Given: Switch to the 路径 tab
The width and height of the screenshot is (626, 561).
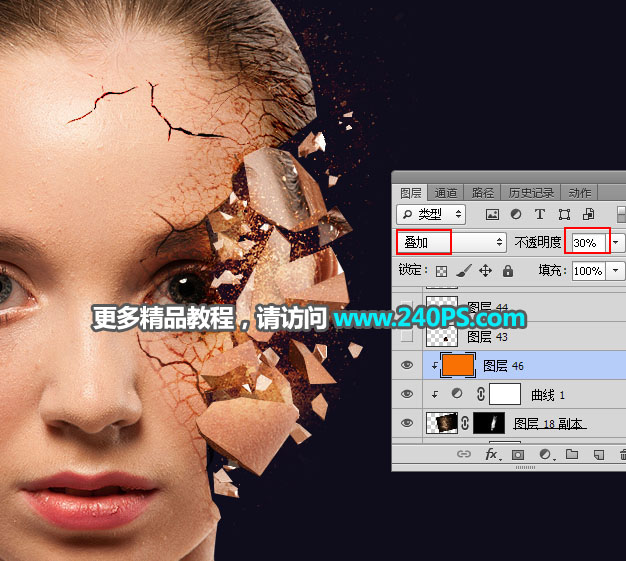Looking at the screenshot, I should 482,193.
